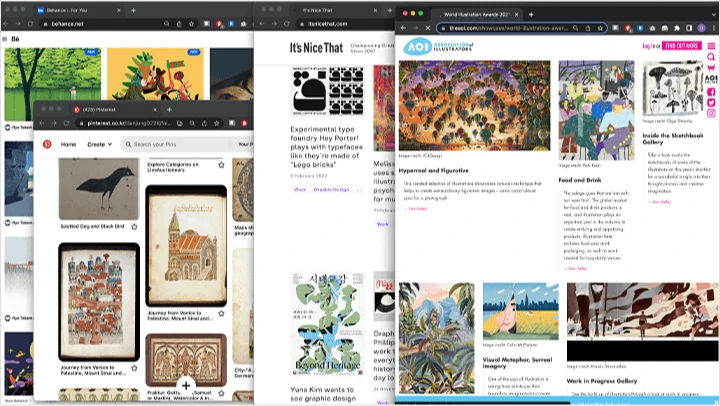
Task: Click the itsnicethat.com address bar
Action: (x=344, y=23)
